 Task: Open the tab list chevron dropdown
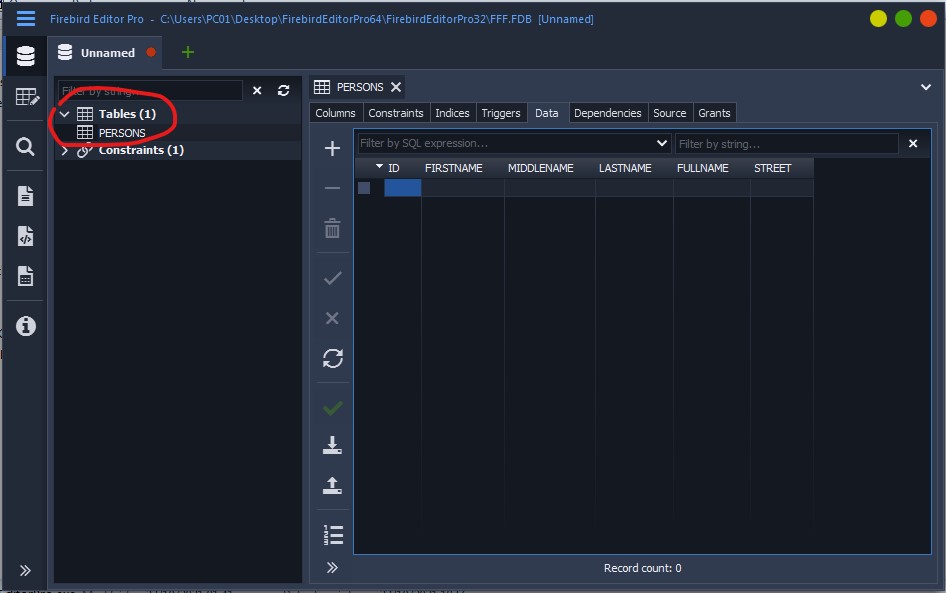(x=925, y=87)
